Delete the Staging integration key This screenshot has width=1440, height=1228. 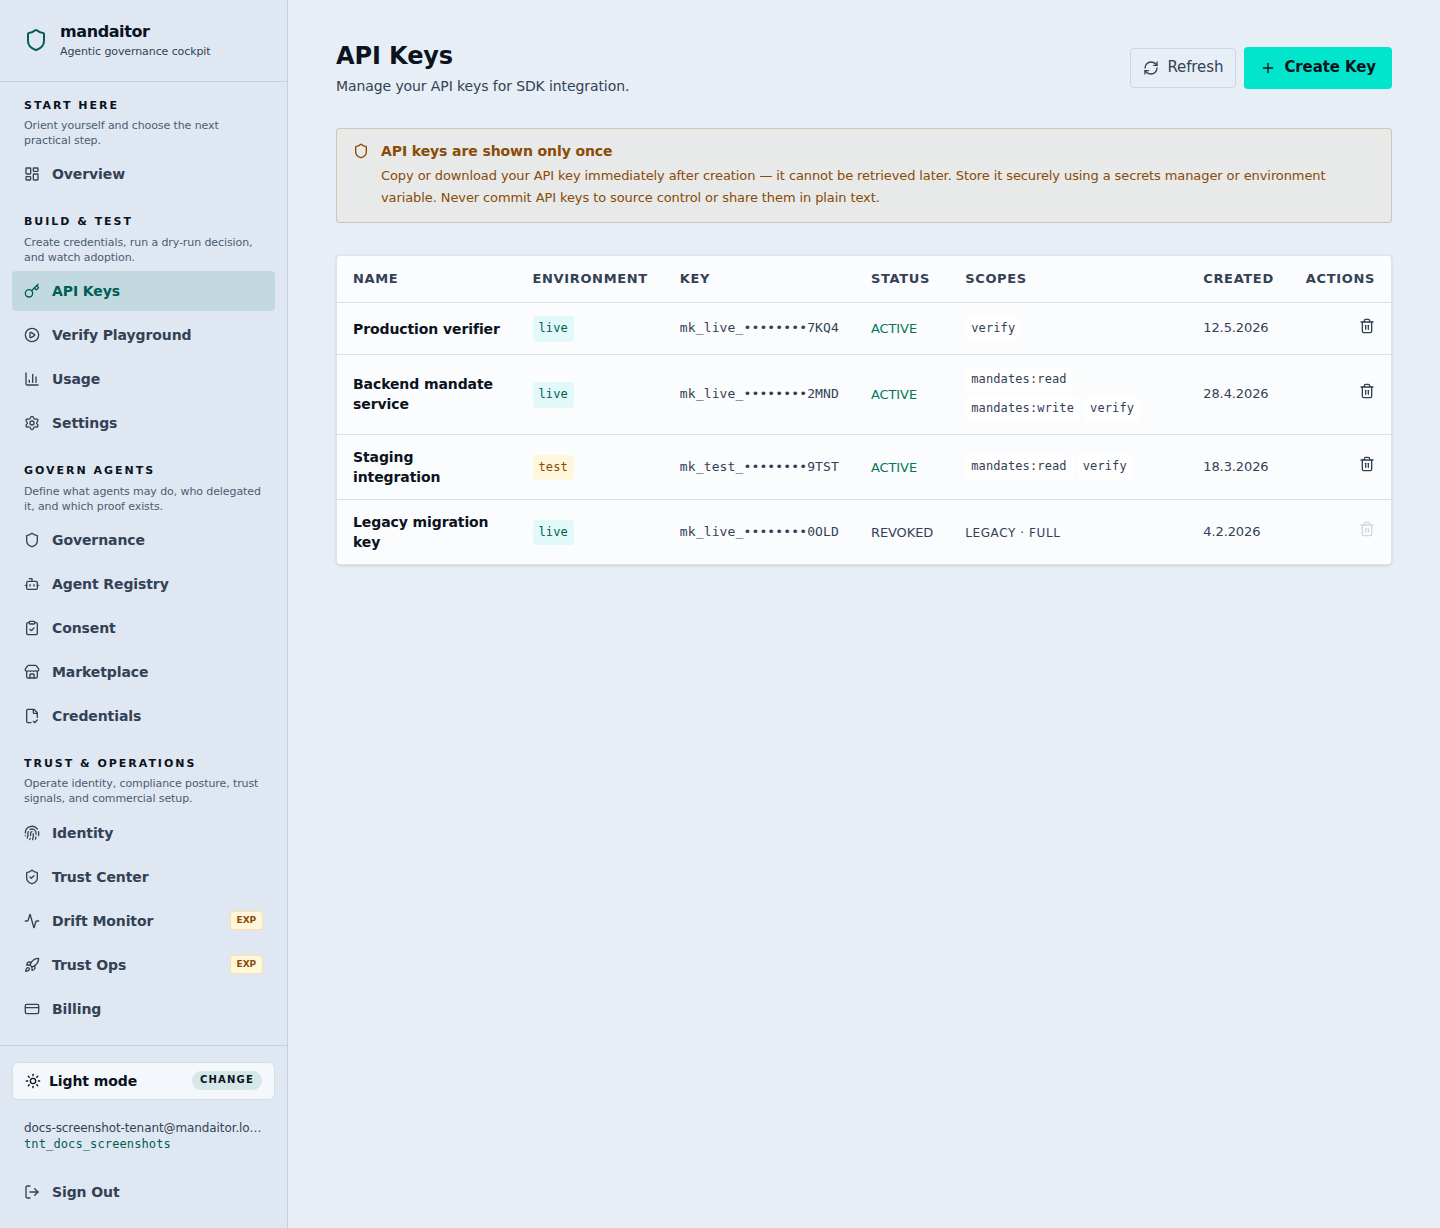[x=1367, y=464]
